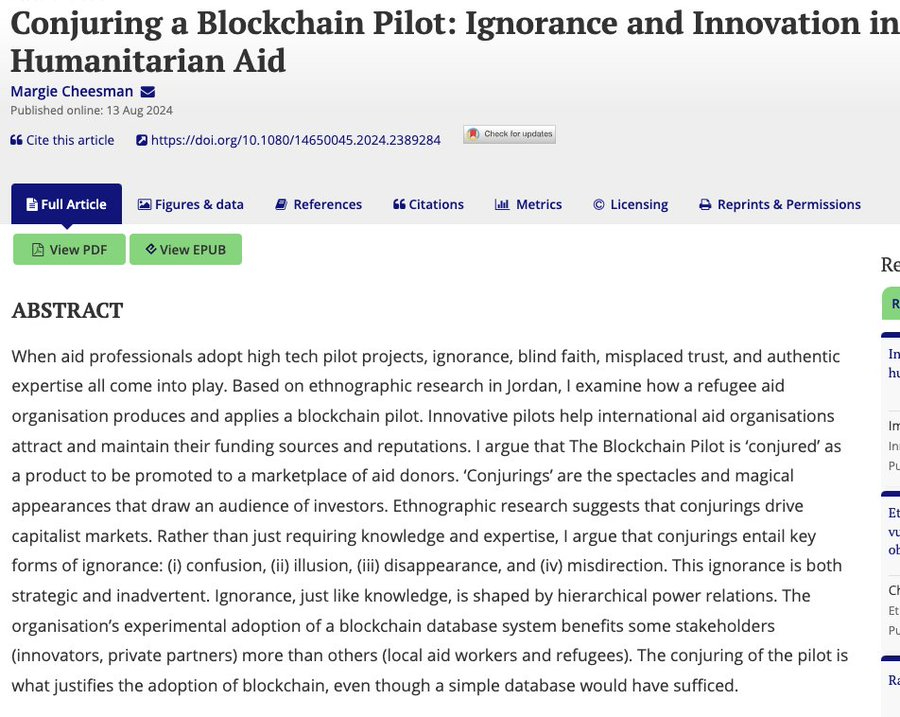Click the bar chart icon on Metrics
The height and width of the screenshot is (717, 900).
tap(502, 204)
